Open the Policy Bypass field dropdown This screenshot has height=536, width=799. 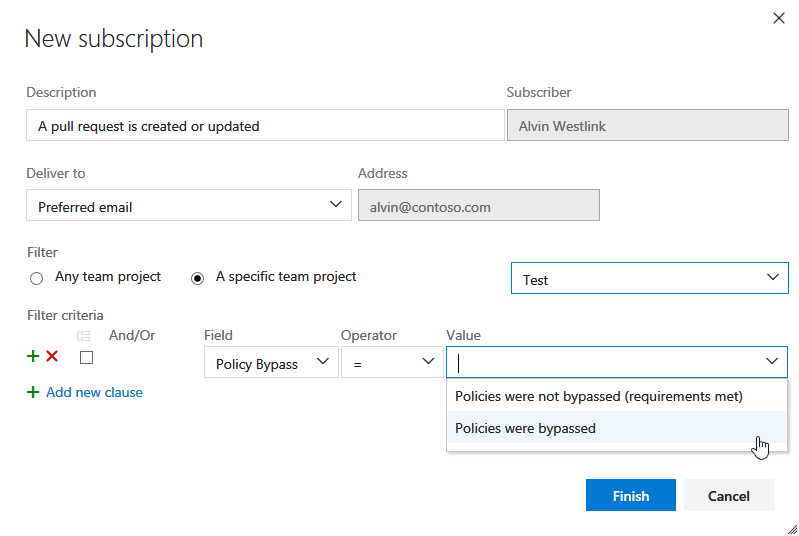[x=270, y=363]
